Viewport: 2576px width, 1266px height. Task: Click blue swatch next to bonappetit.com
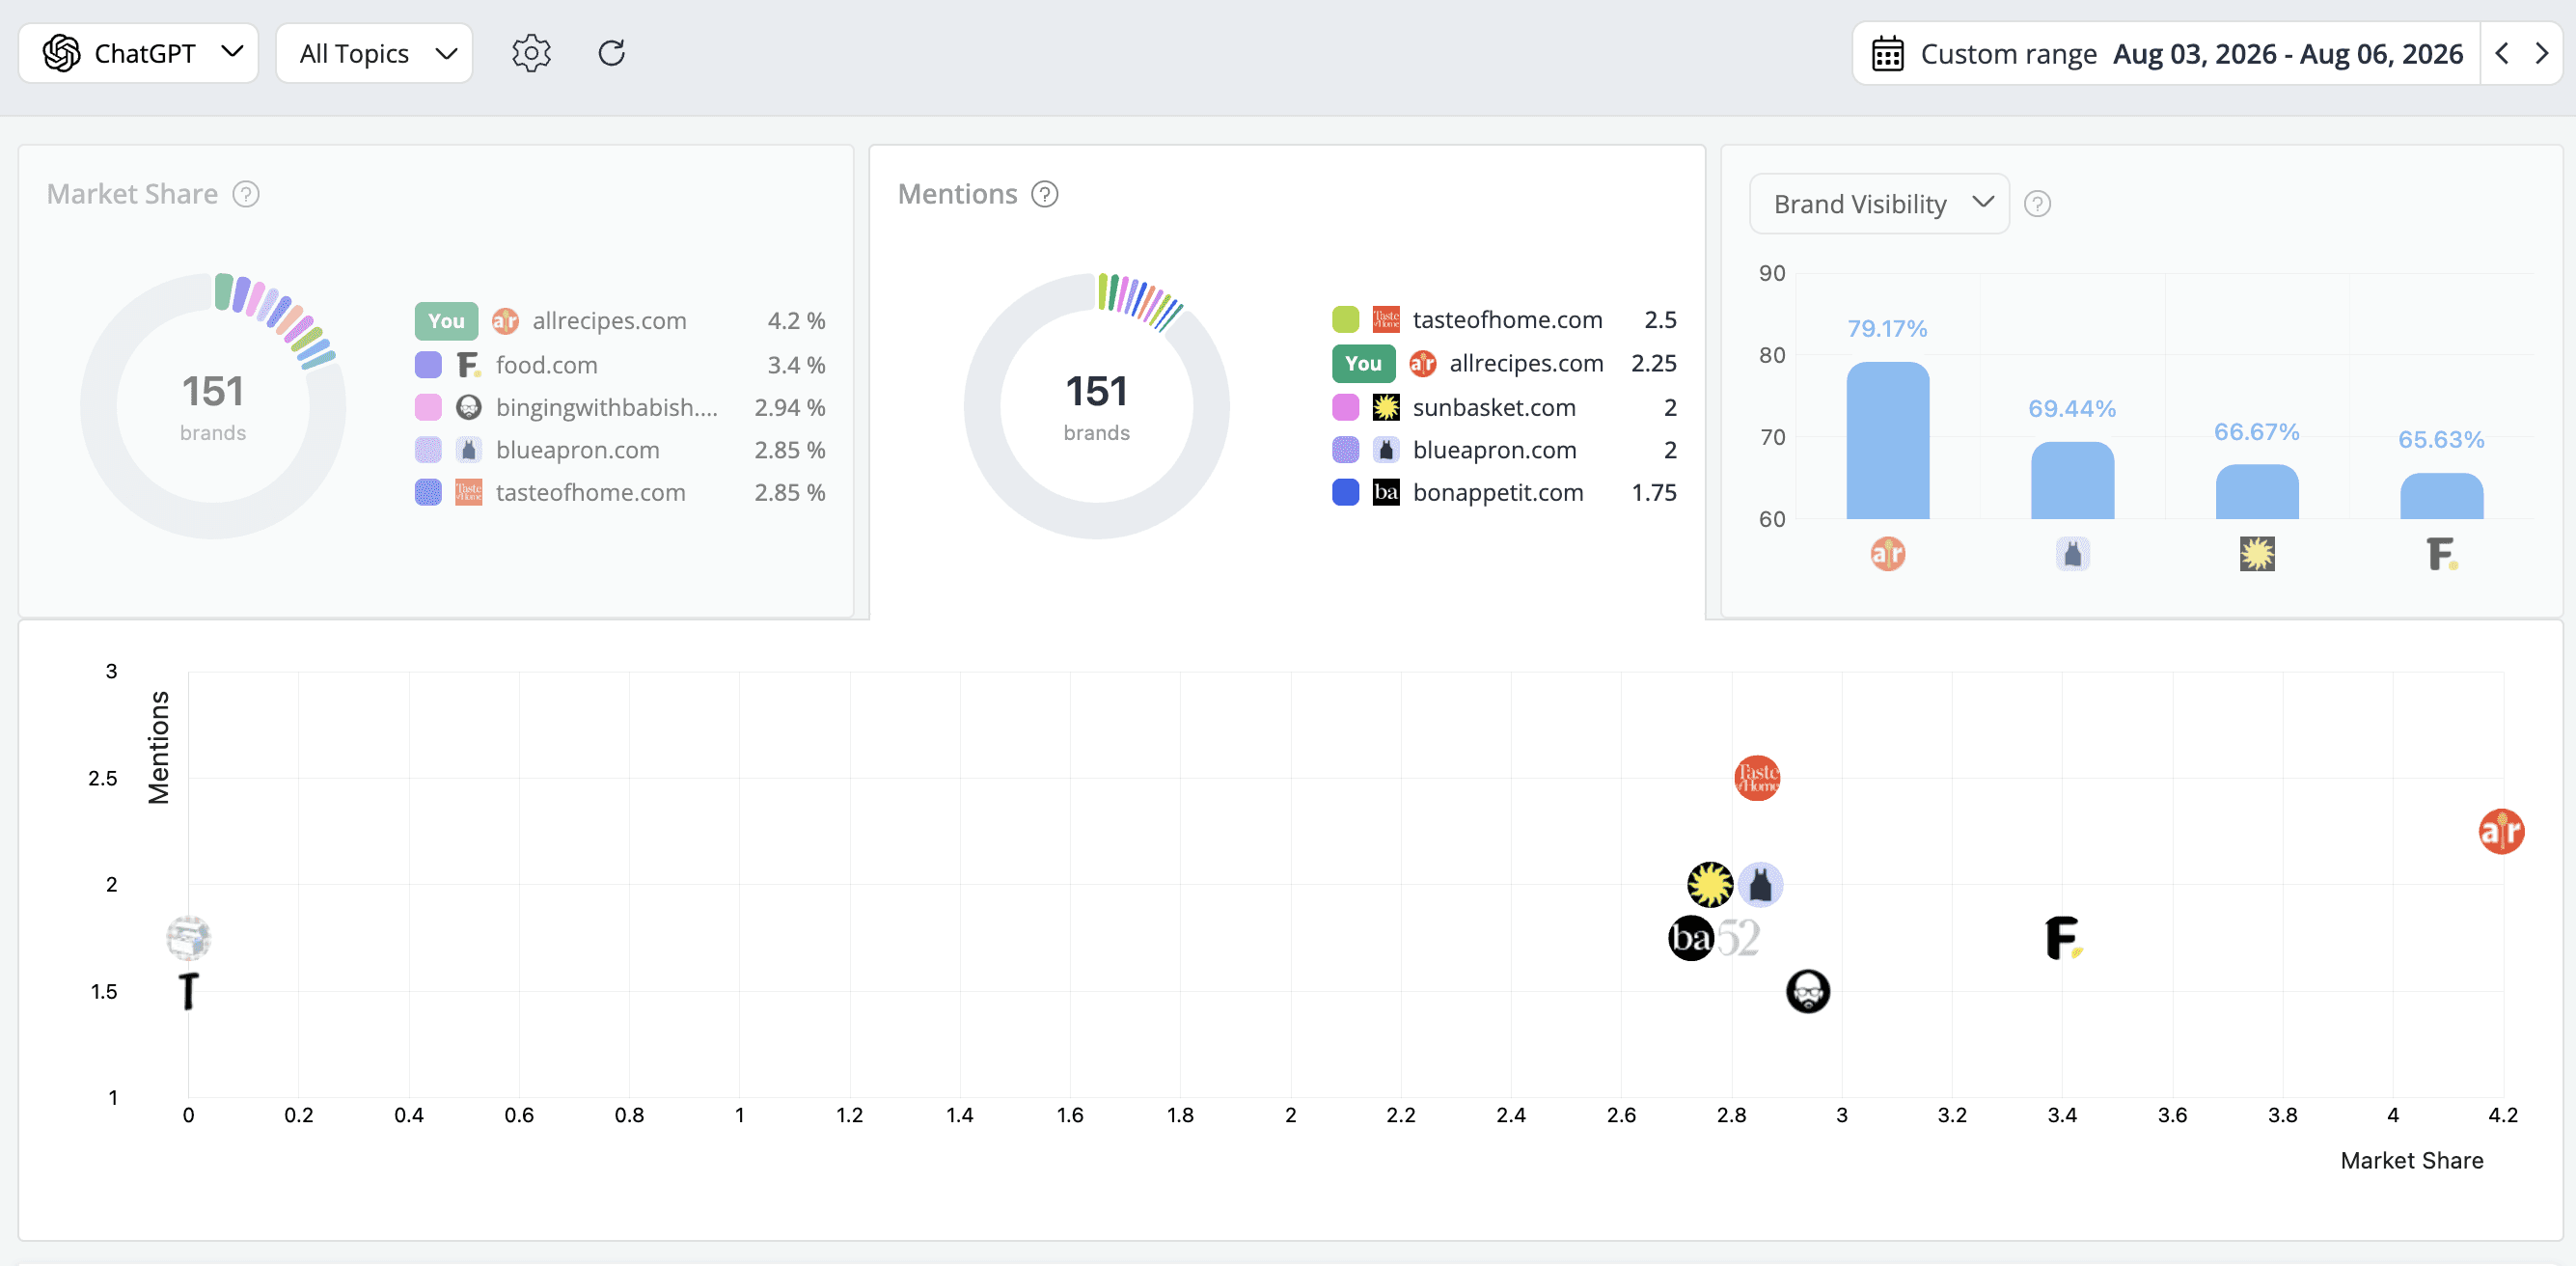(1345, 492)
